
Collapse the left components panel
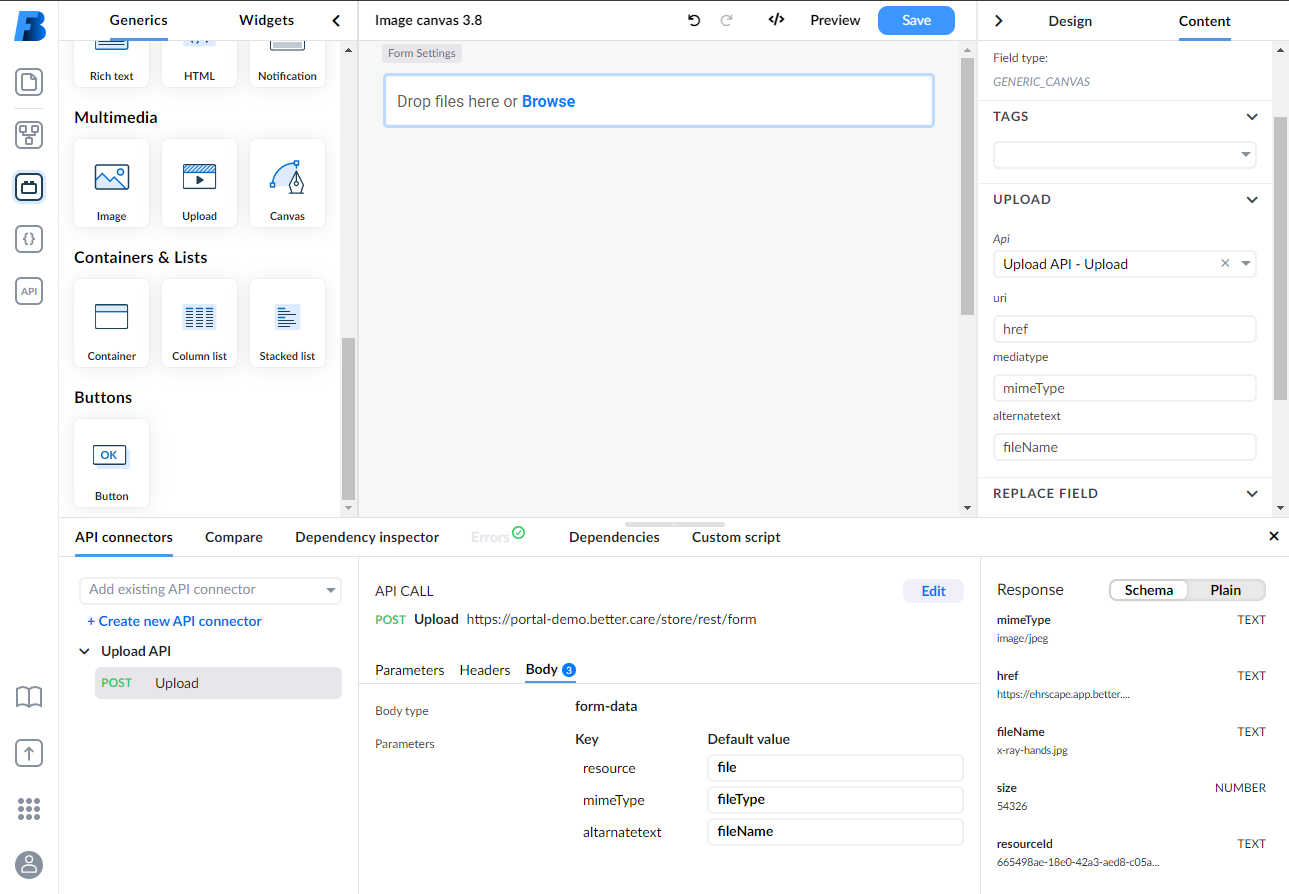(x=336, y=20)
